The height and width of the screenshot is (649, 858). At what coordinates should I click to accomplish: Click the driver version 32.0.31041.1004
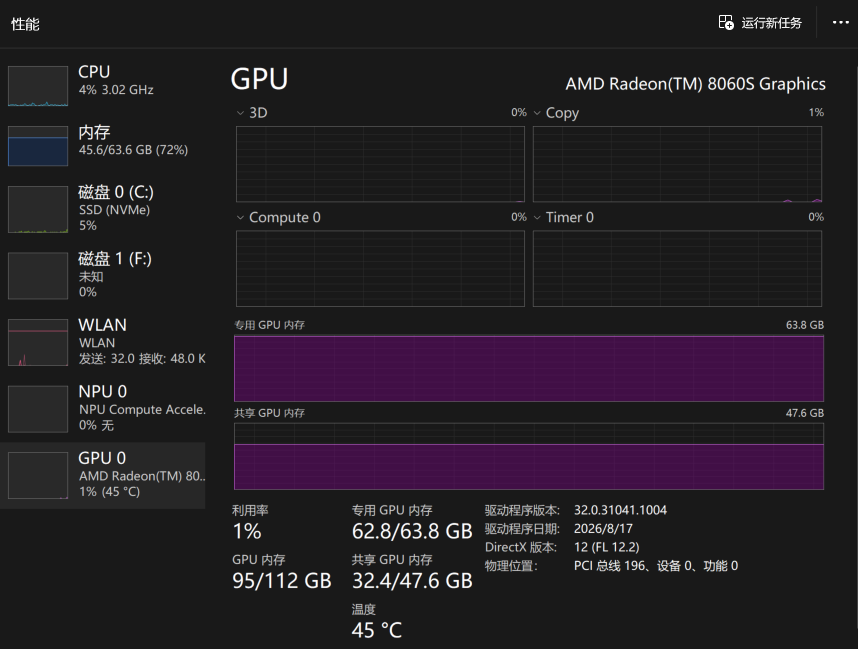click(x=620, y=510)
